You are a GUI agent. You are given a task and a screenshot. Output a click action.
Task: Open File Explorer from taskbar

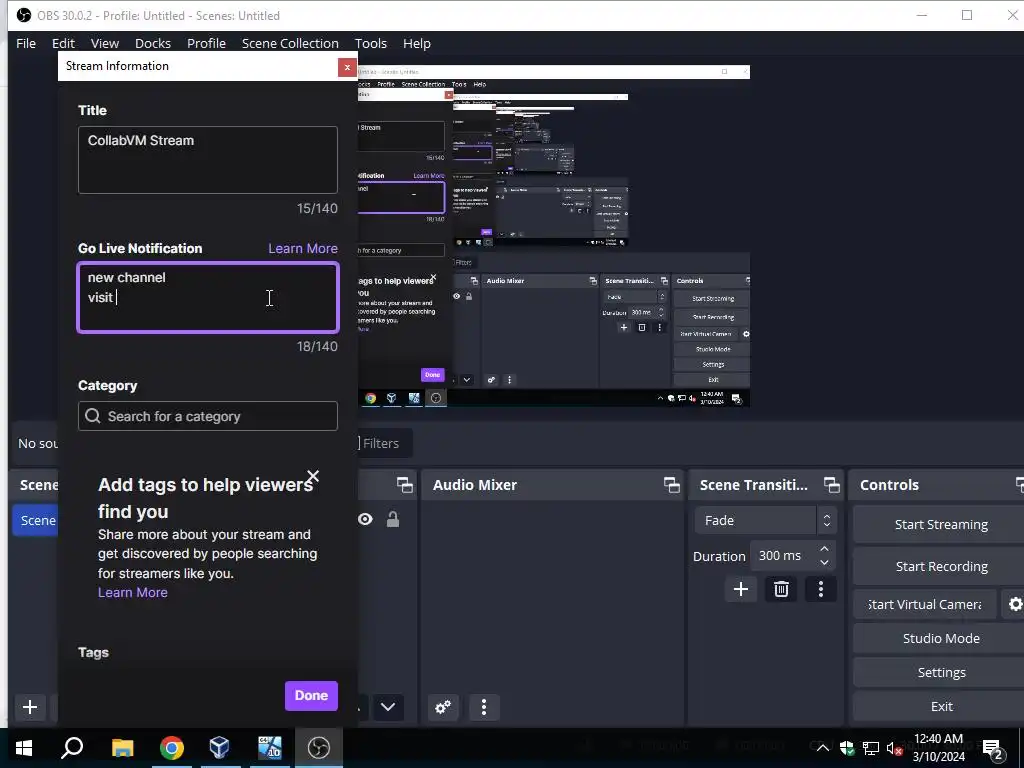(x=122, y=748)
